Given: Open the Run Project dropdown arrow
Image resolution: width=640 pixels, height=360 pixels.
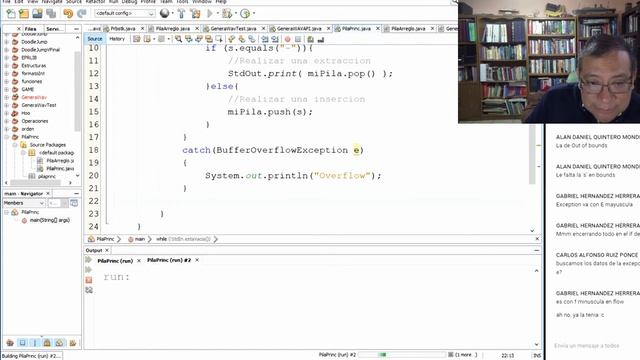Looking at the screenshot, I should click(x=218, y=13).
